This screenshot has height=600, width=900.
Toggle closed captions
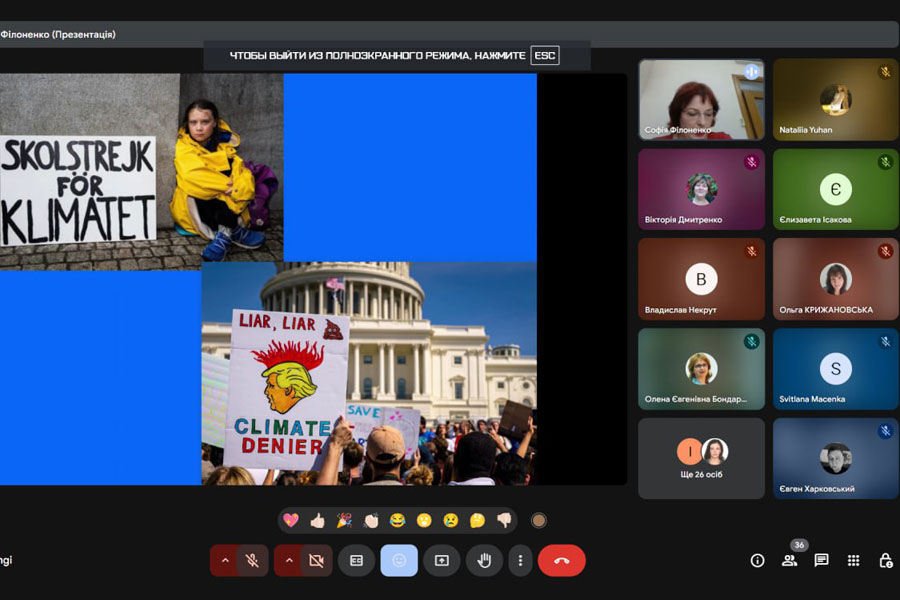click(356, 560)
